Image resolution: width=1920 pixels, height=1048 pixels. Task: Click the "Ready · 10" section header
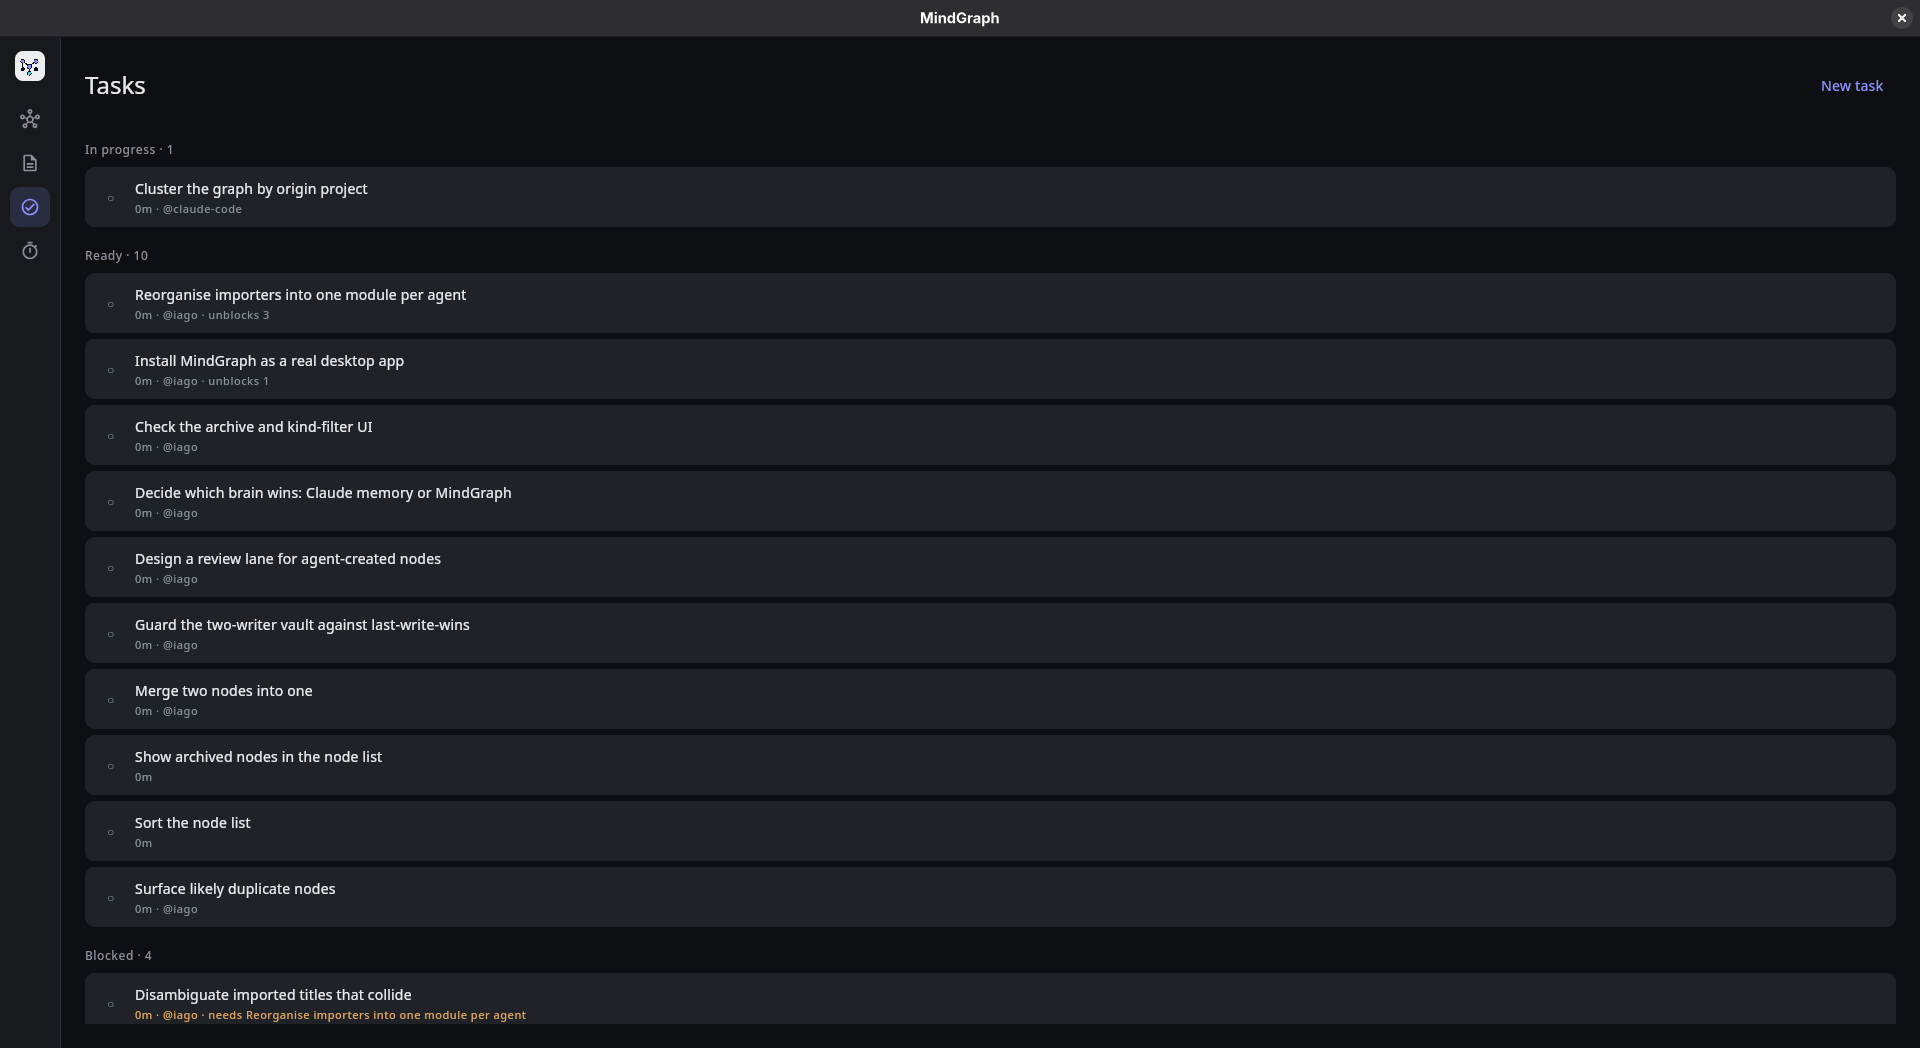116,256
